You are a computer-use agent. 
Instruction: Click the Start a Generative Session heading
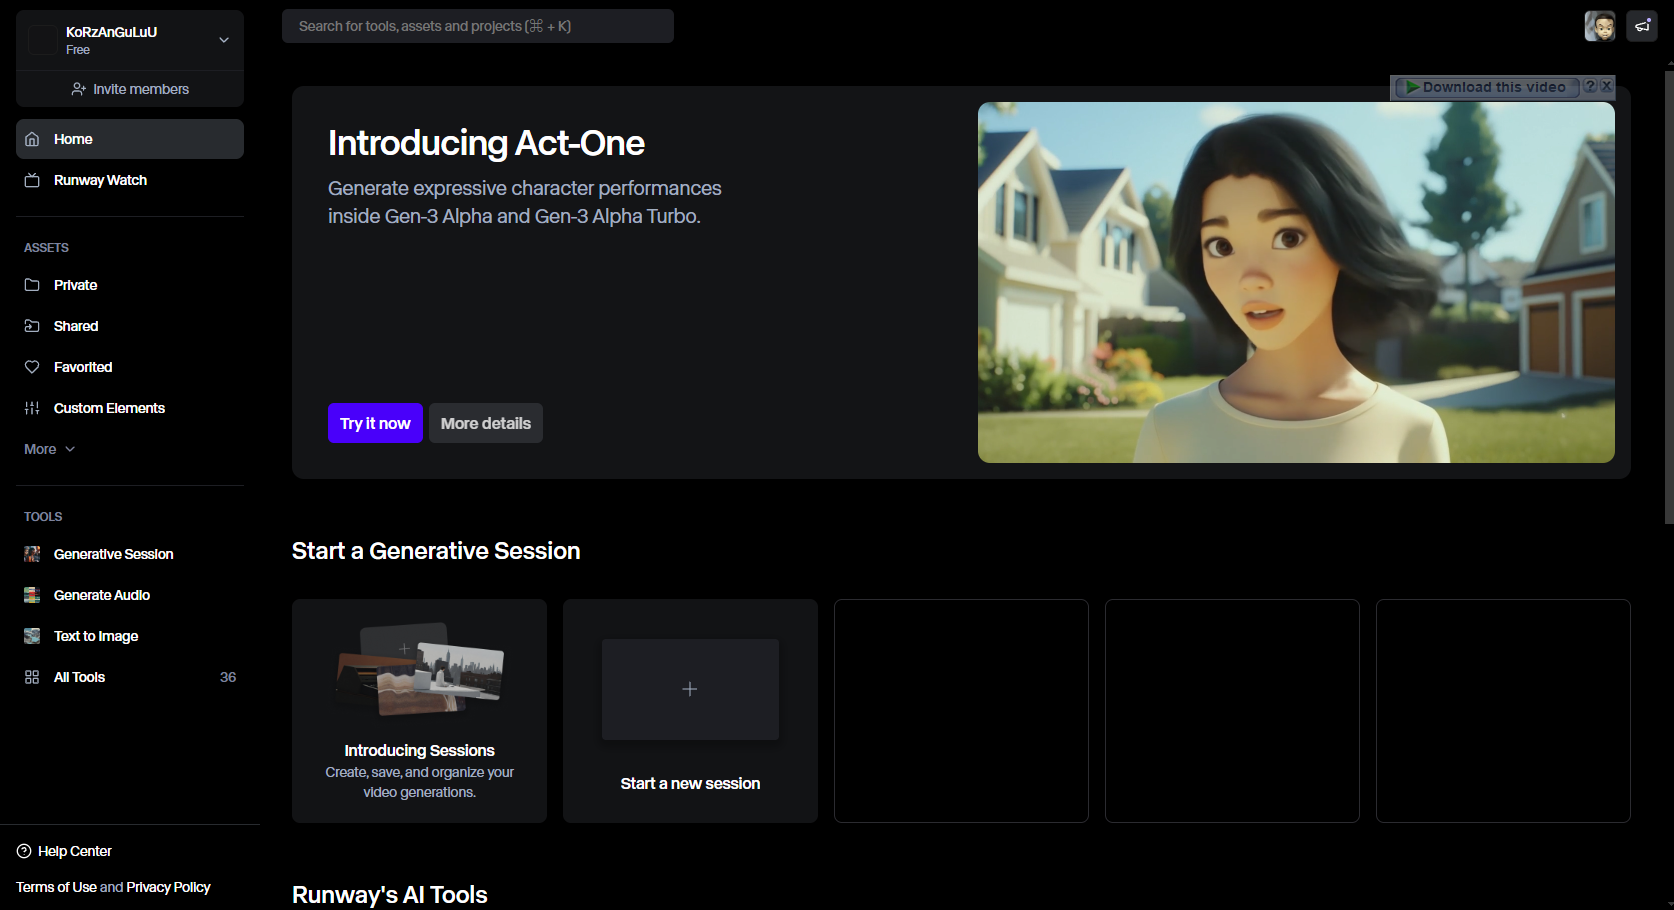[x=436, y=551]
